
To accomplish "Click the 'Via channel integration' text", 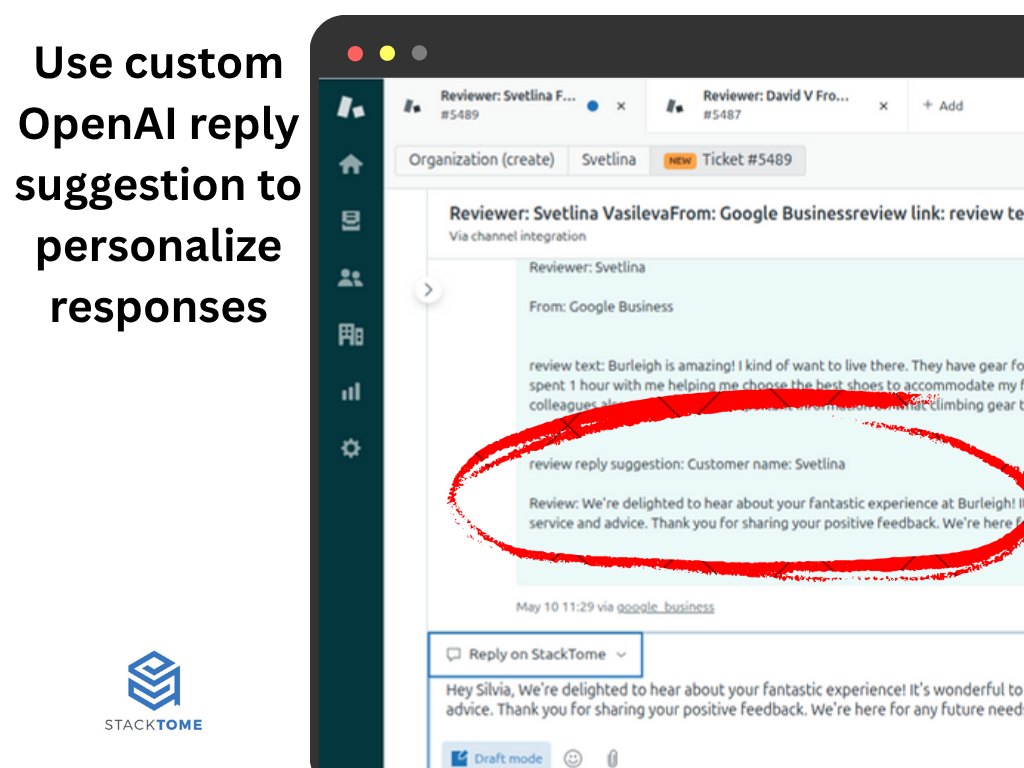I will click(517, 236).
